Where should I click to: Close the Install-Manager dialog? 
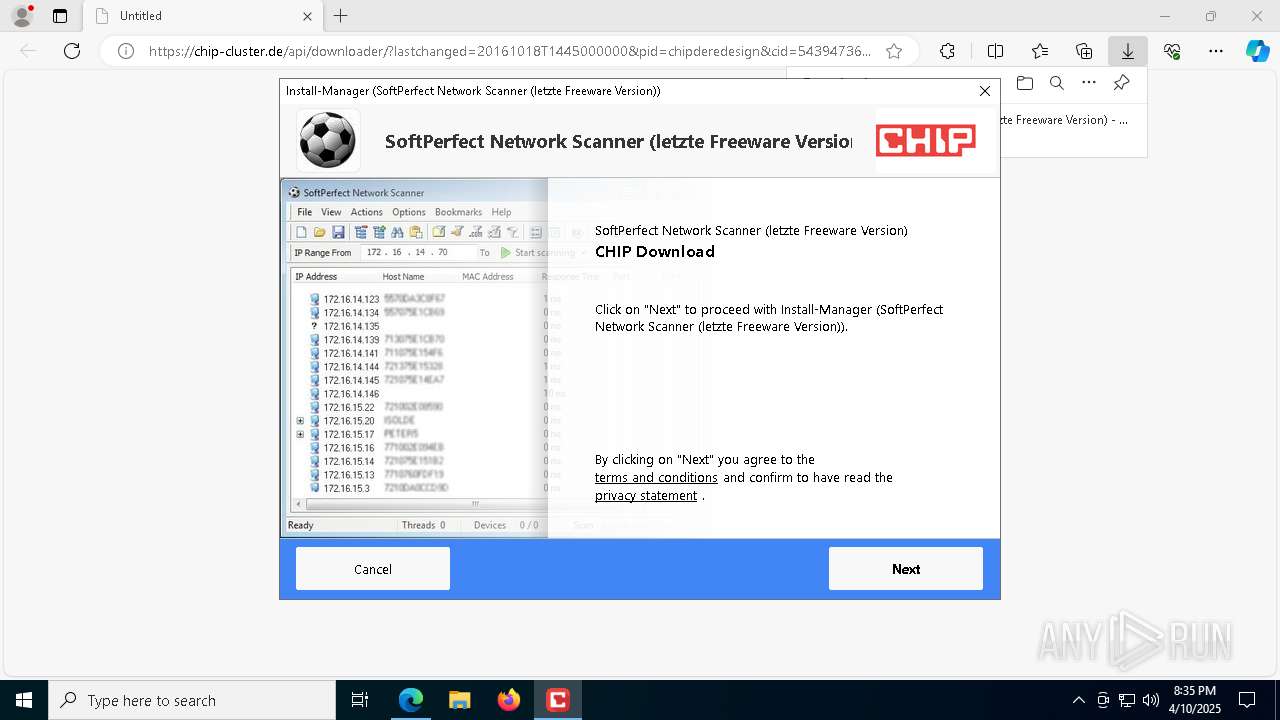(x=985, y=91)
